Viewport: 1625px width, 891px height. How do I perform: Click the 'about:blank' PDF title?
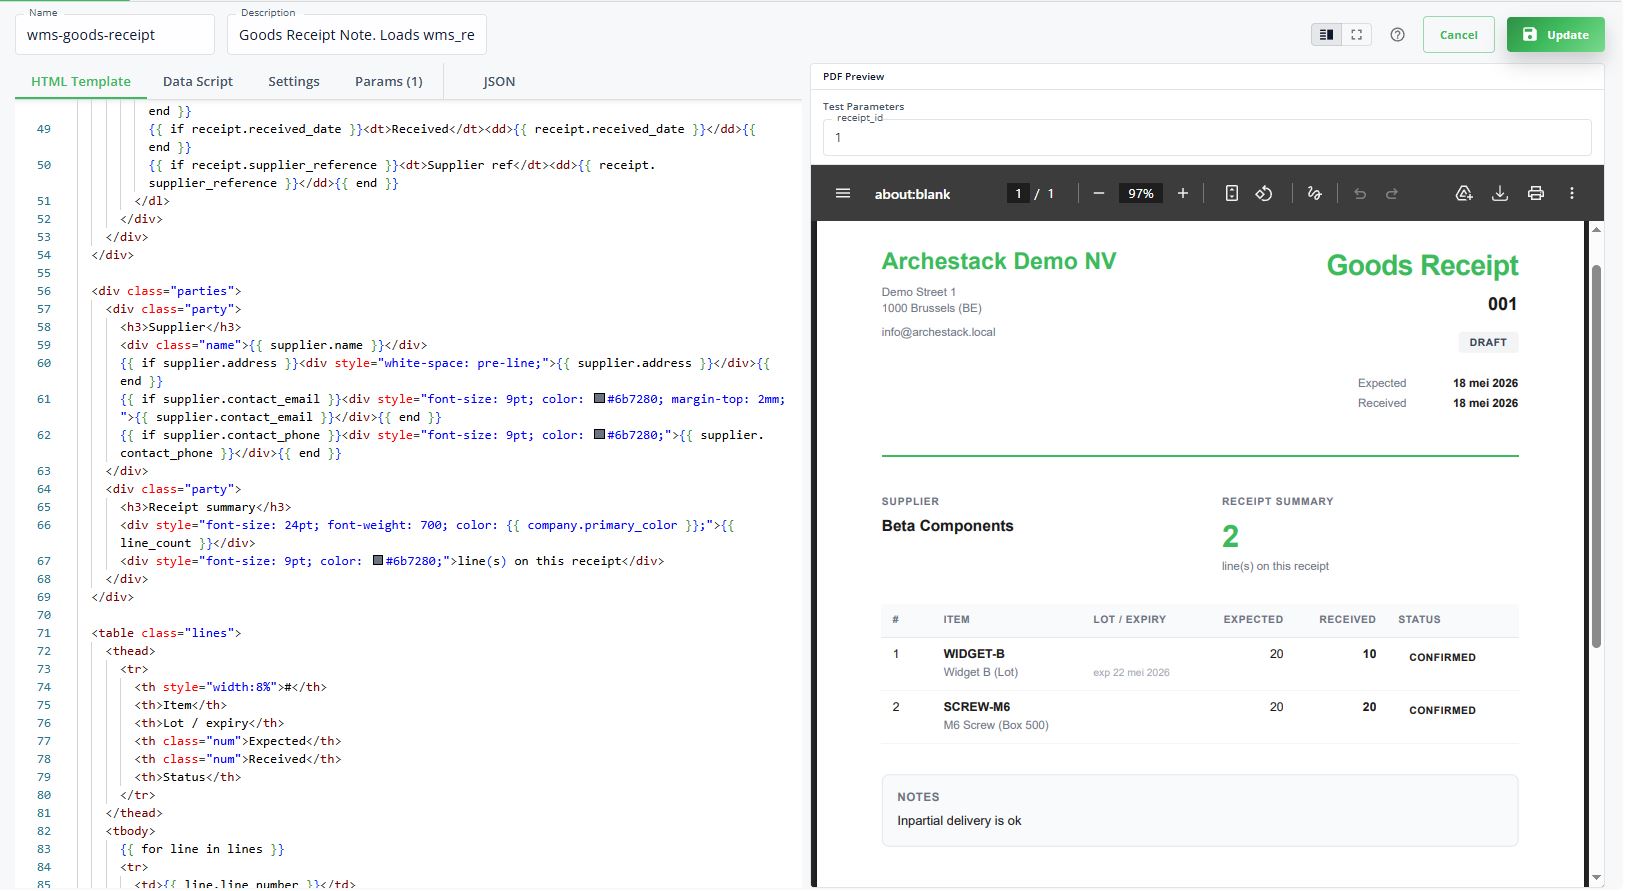click(912, 194)
